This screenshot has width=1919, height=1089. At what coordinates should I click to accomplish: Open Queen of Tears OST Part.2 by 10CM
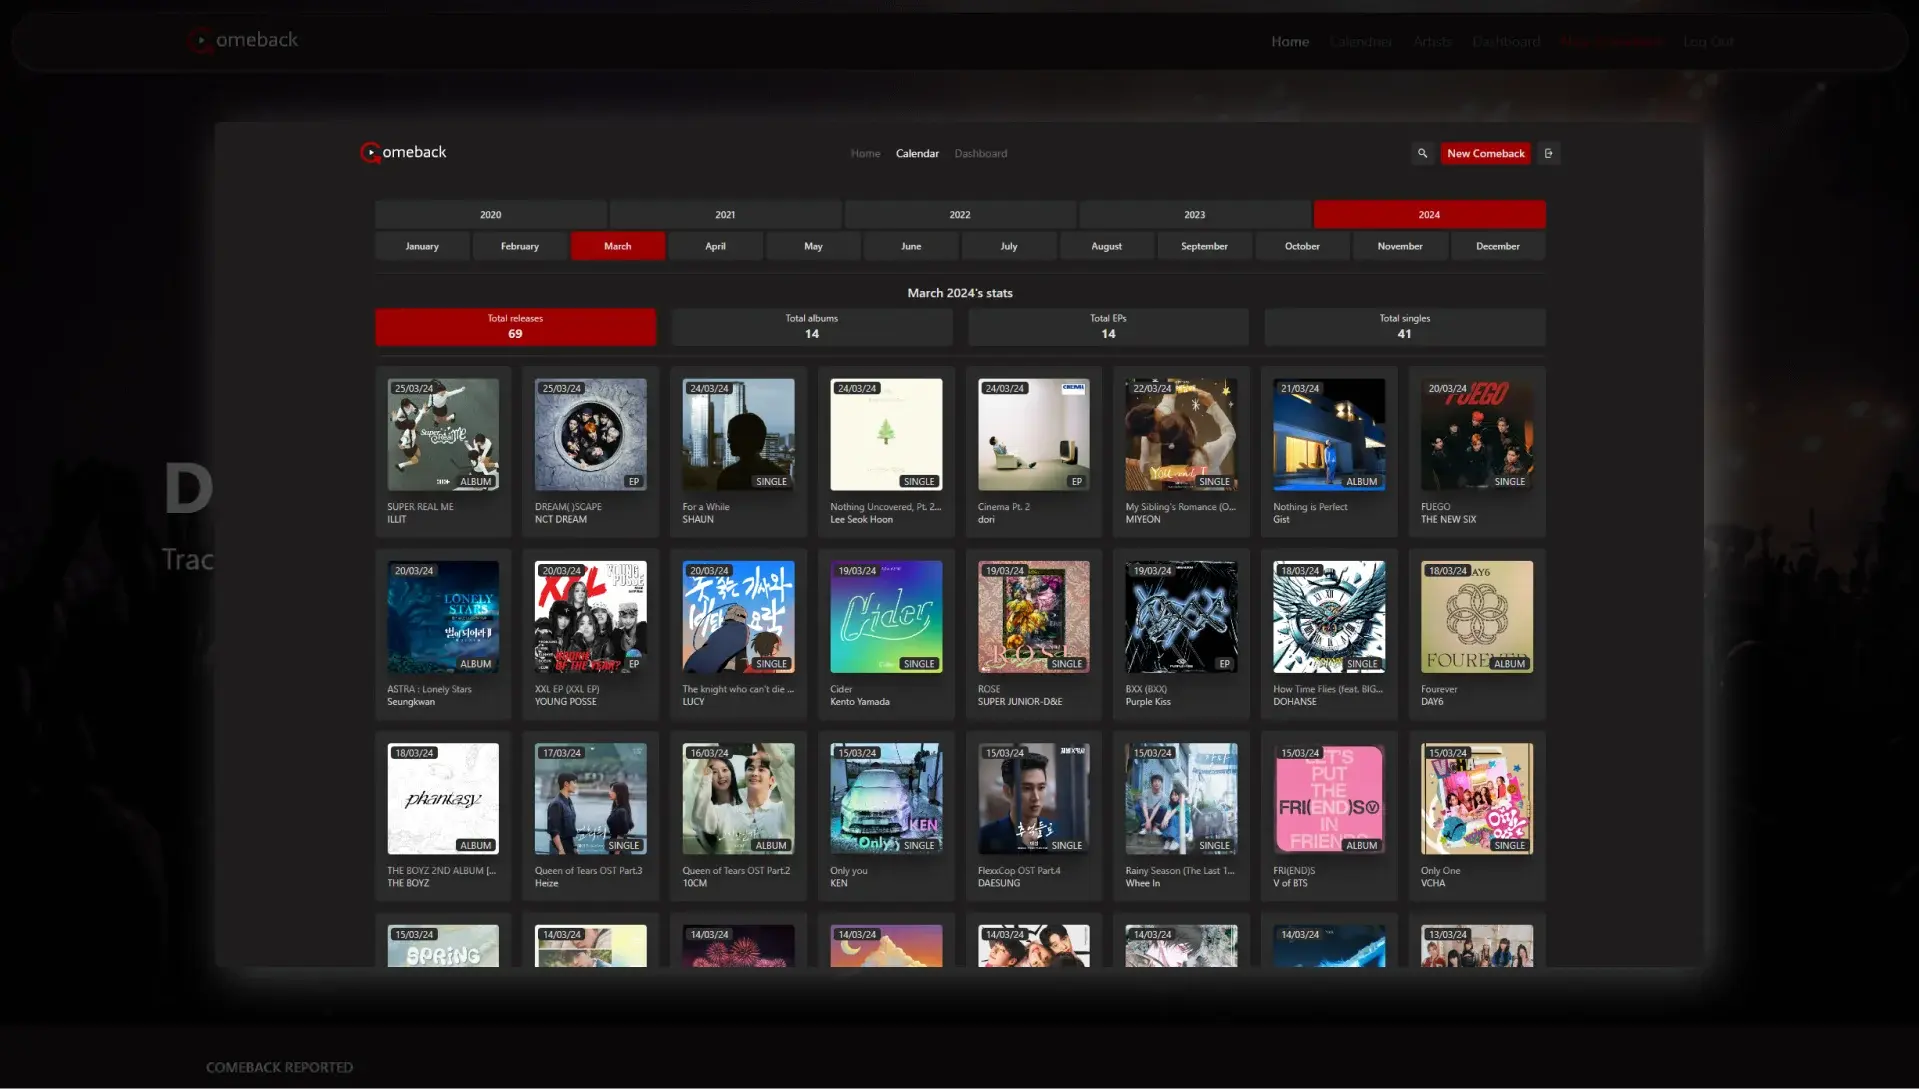[x=738, y=798]
